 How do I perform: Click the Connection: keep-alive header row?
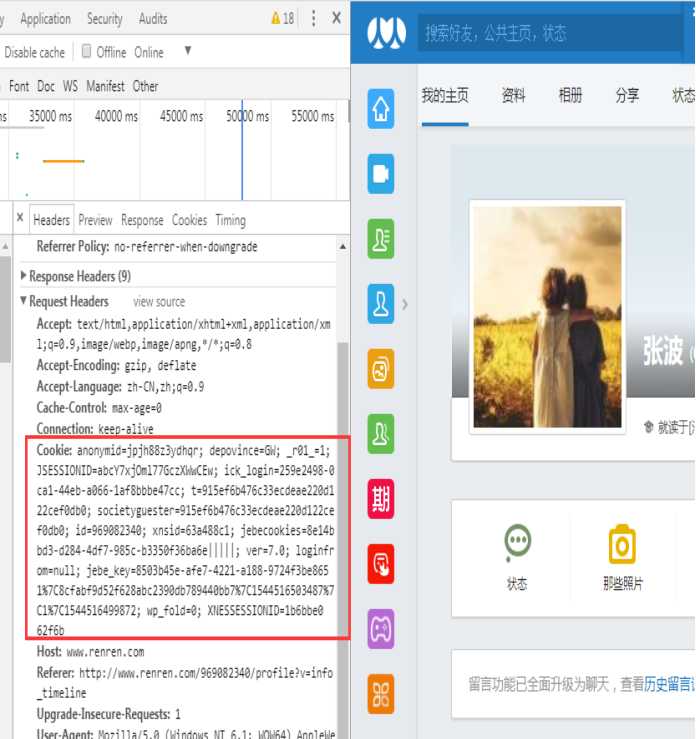(95, 429)
